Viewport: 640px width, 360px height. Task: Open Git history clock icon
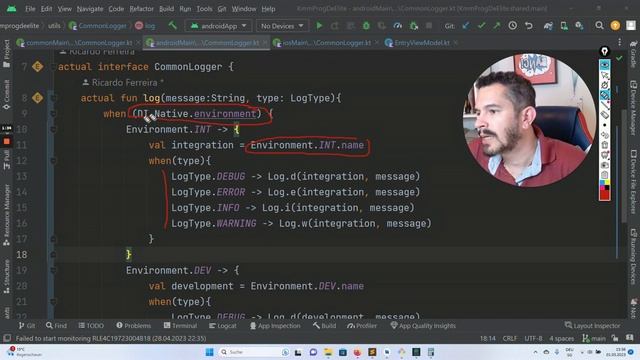point(513,26)
